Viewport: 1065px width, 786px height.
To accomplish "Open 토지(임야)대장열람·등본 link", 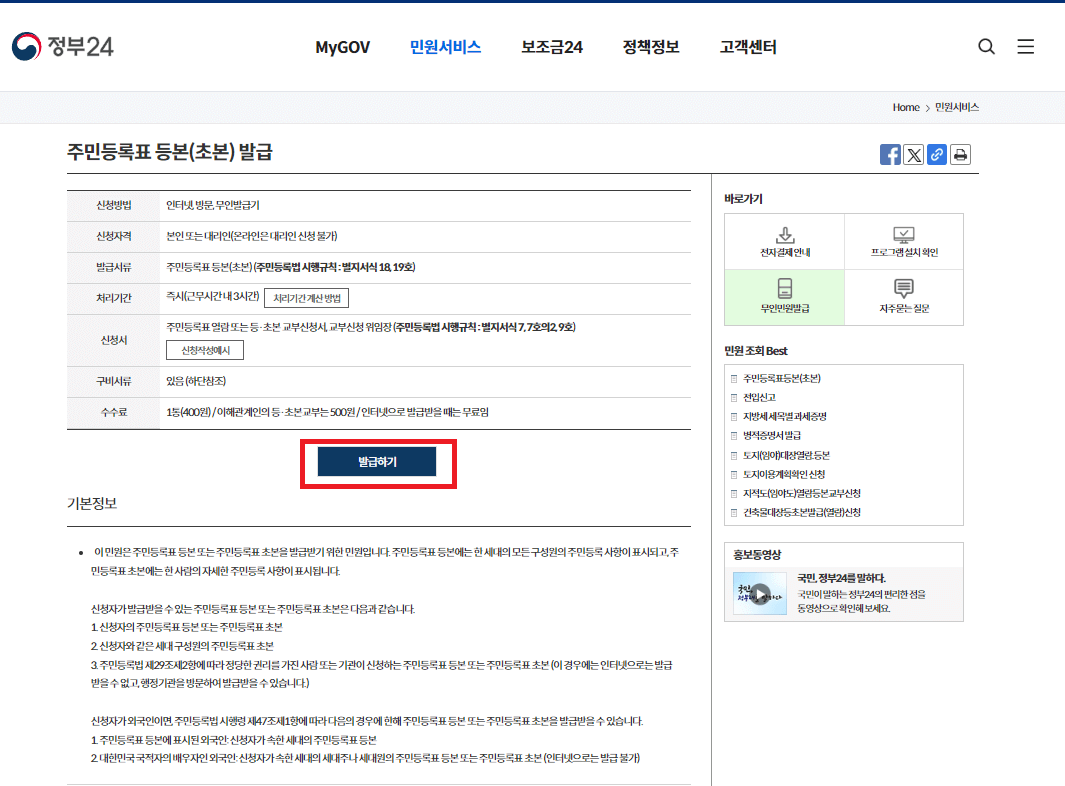I will [787, 455].
